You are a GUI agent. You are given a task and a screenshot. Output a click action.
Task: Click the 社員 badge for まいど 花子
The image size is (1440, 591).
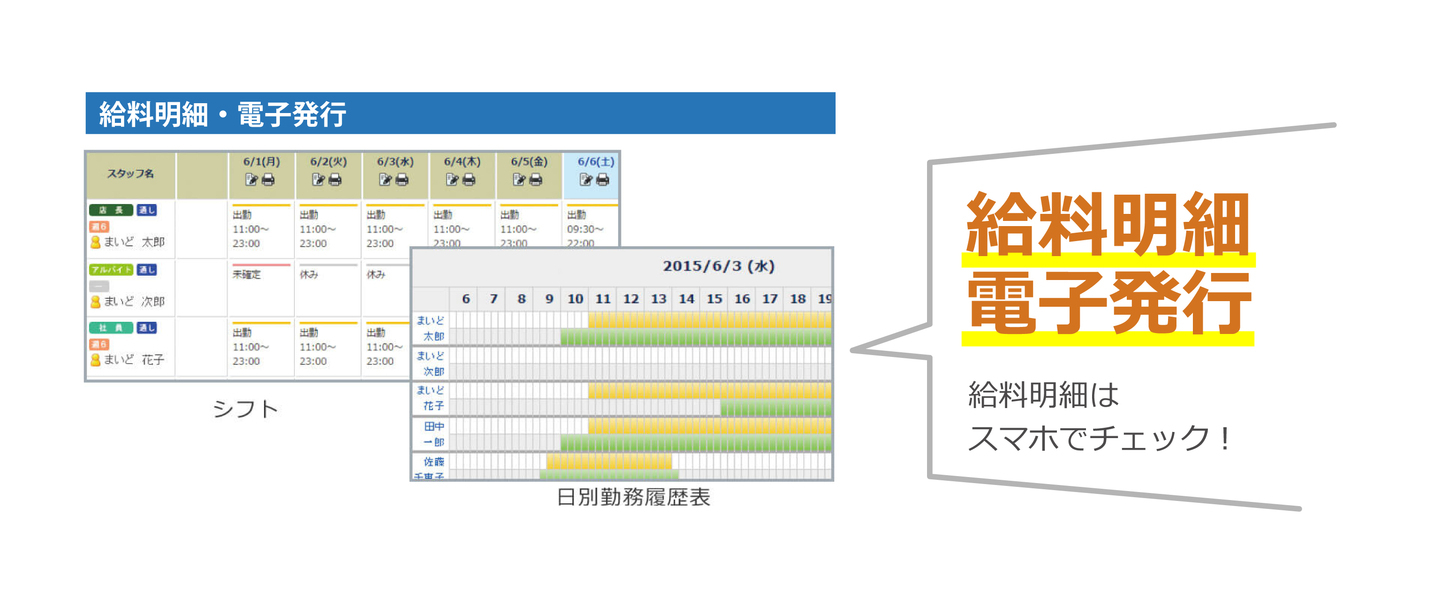click(x=110, y=328)
